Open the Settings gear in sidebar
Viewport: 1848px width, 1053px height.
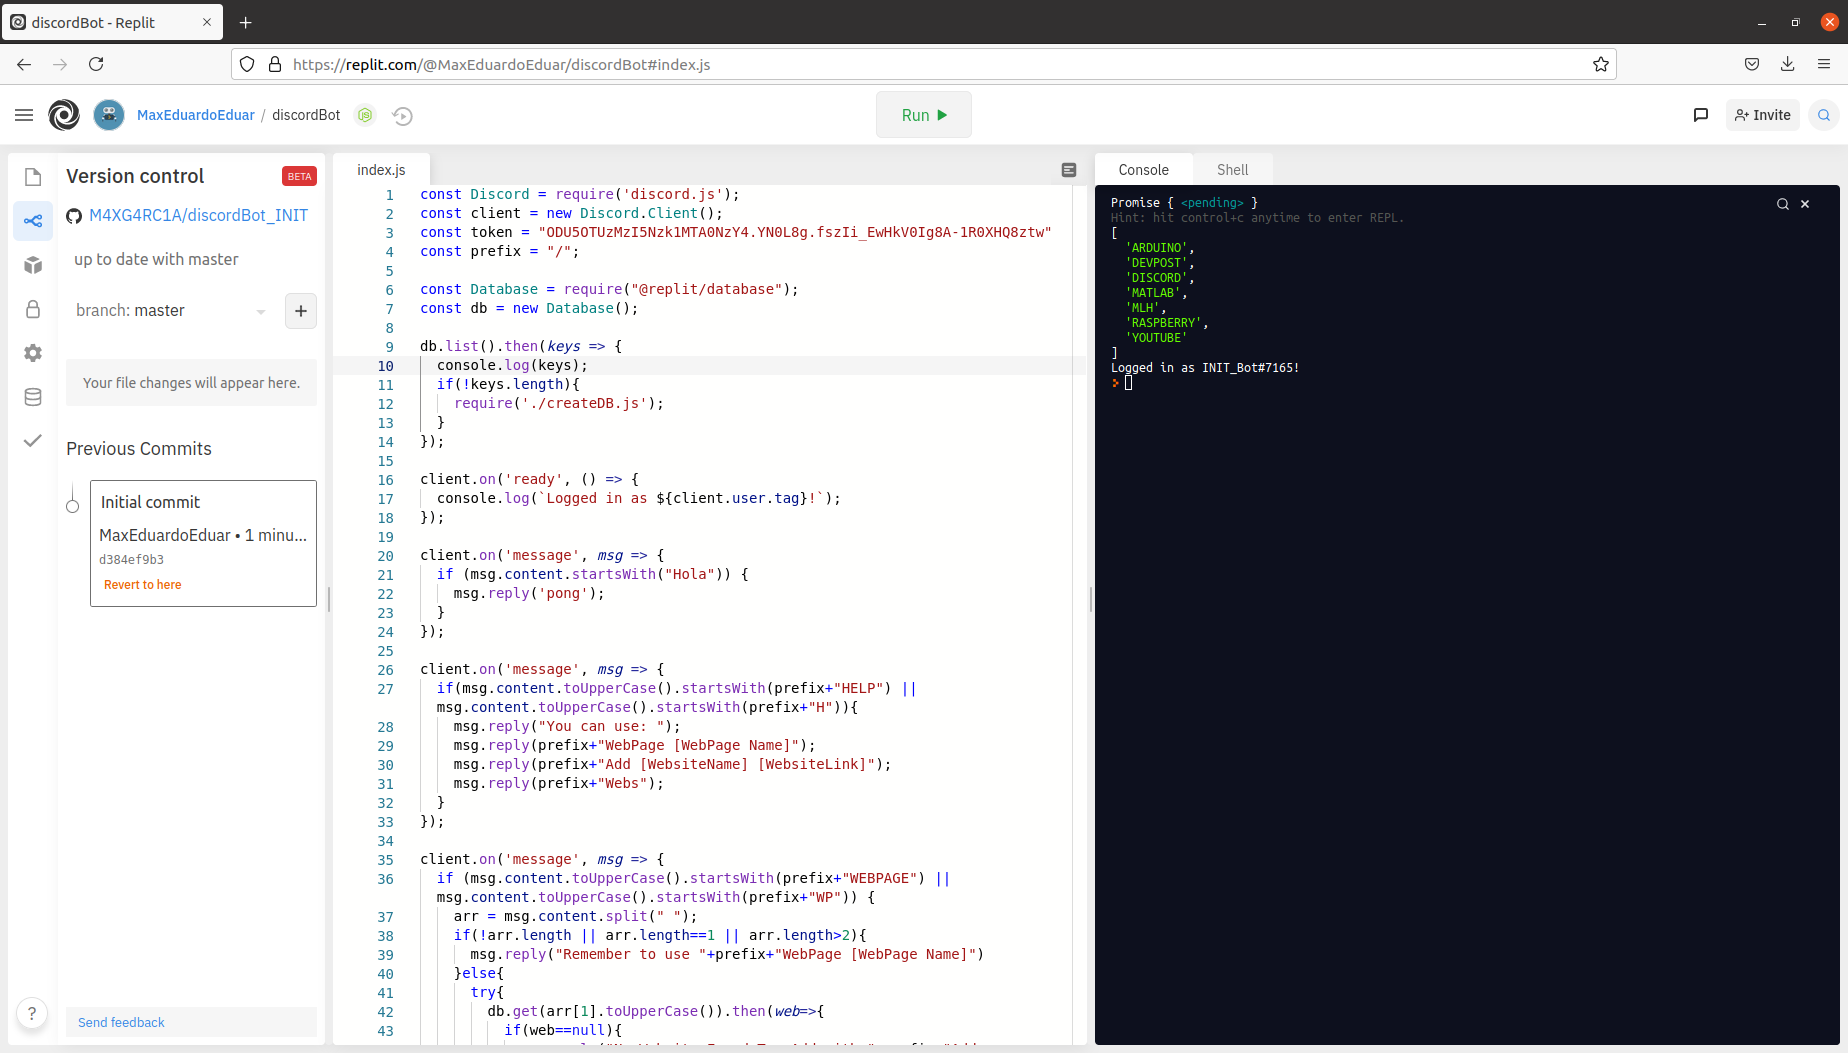[x=33, y=353]
